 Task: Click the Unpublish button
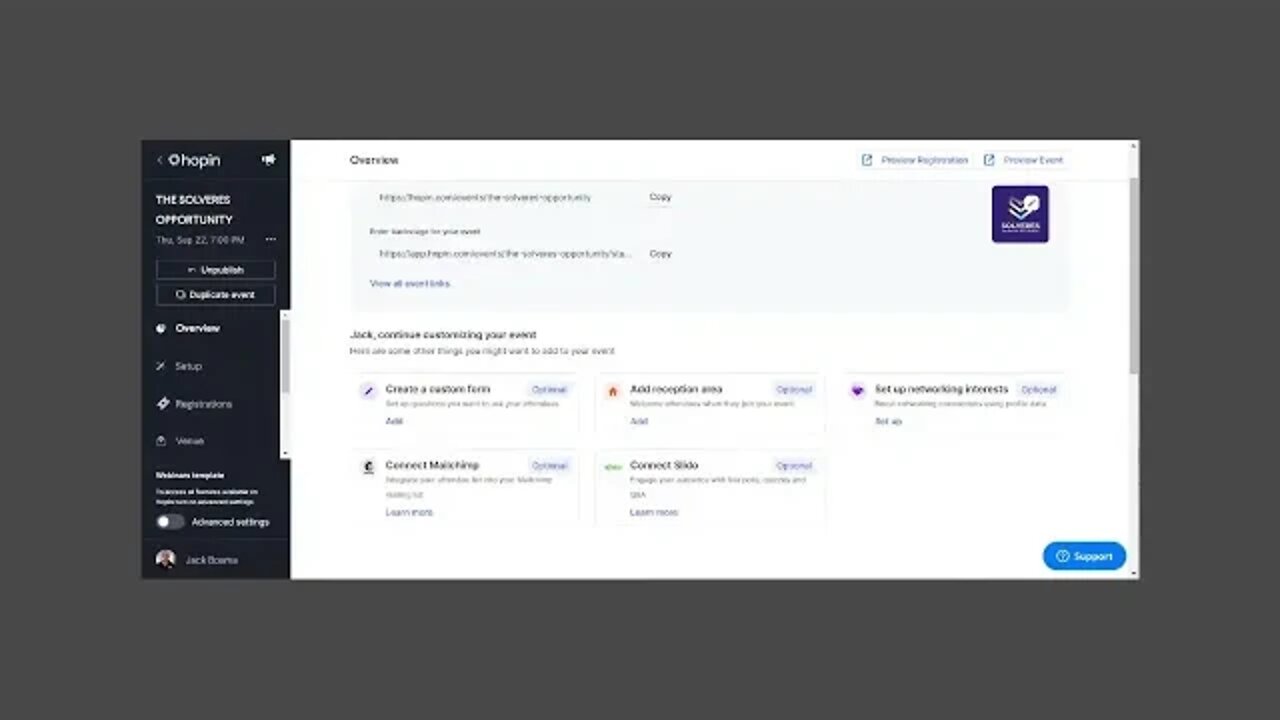coord(215,269)
